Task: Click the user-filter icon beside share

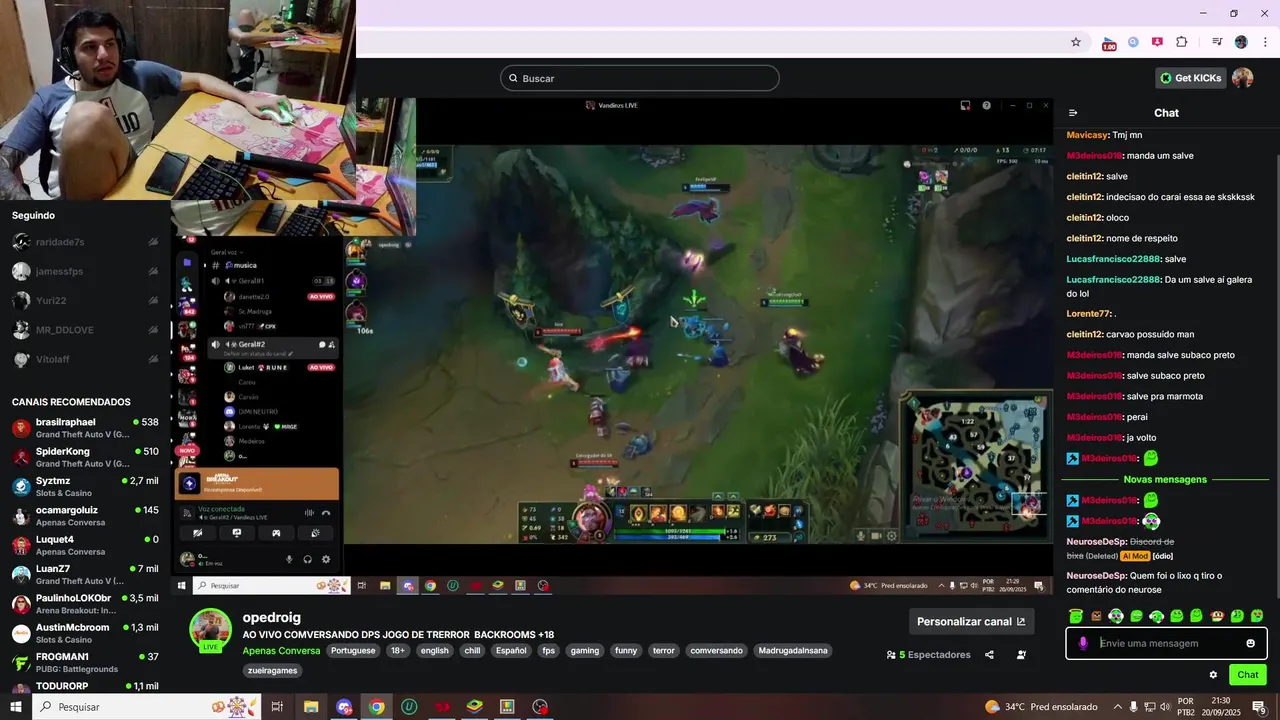Action: [1021, 655]
